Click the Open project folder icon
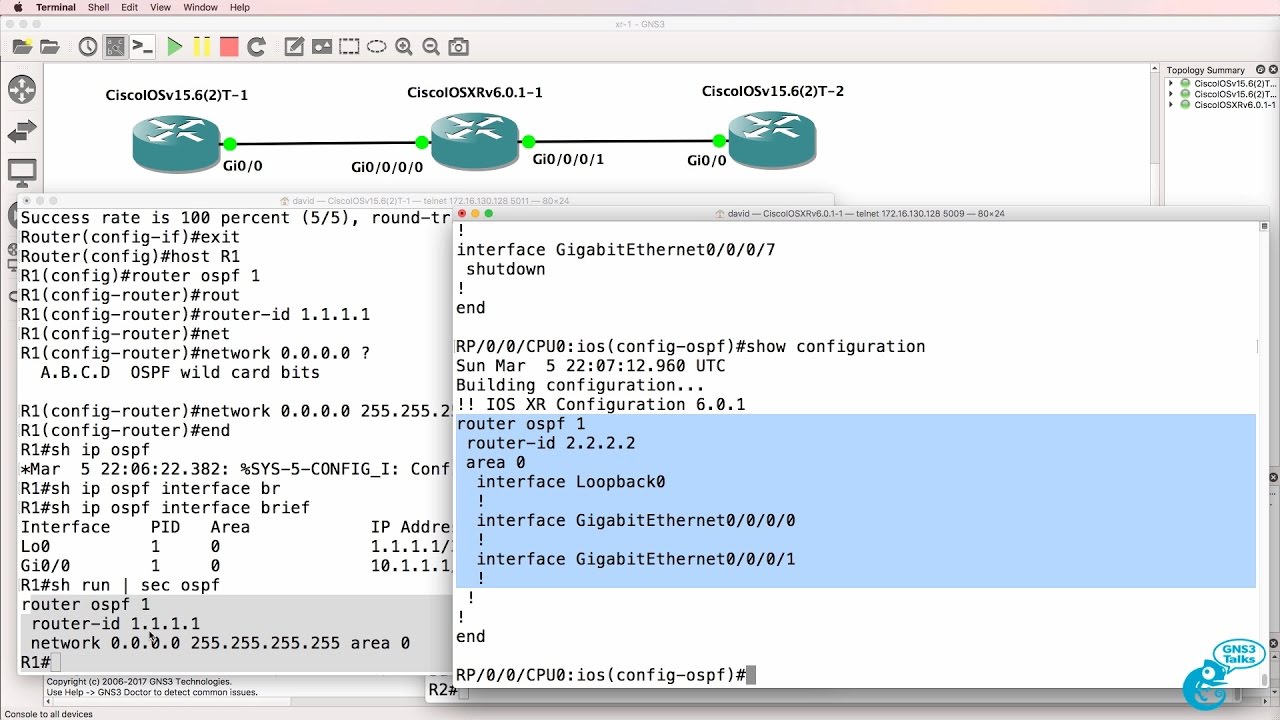The width and height of the screenshot is (1280, 720). pyautogui.click(x=49, y=46)
